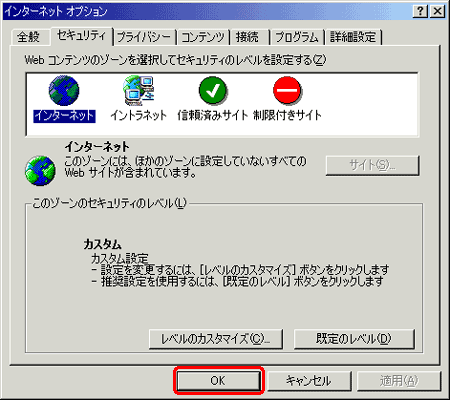450x400 pixels.
Task: Select the Trusted Sites green checkmark icon
Action: [213, 91]
